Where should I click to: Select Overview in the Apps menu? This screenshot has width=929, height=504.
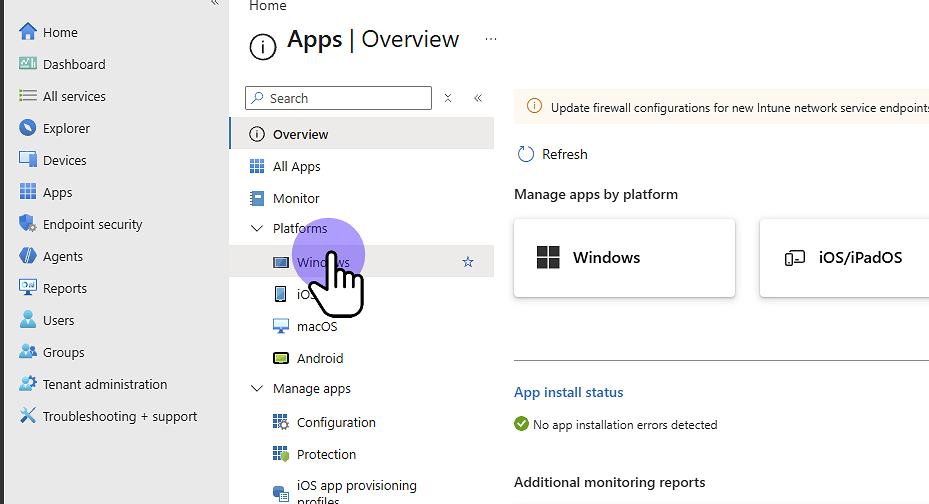coord(362,133)
